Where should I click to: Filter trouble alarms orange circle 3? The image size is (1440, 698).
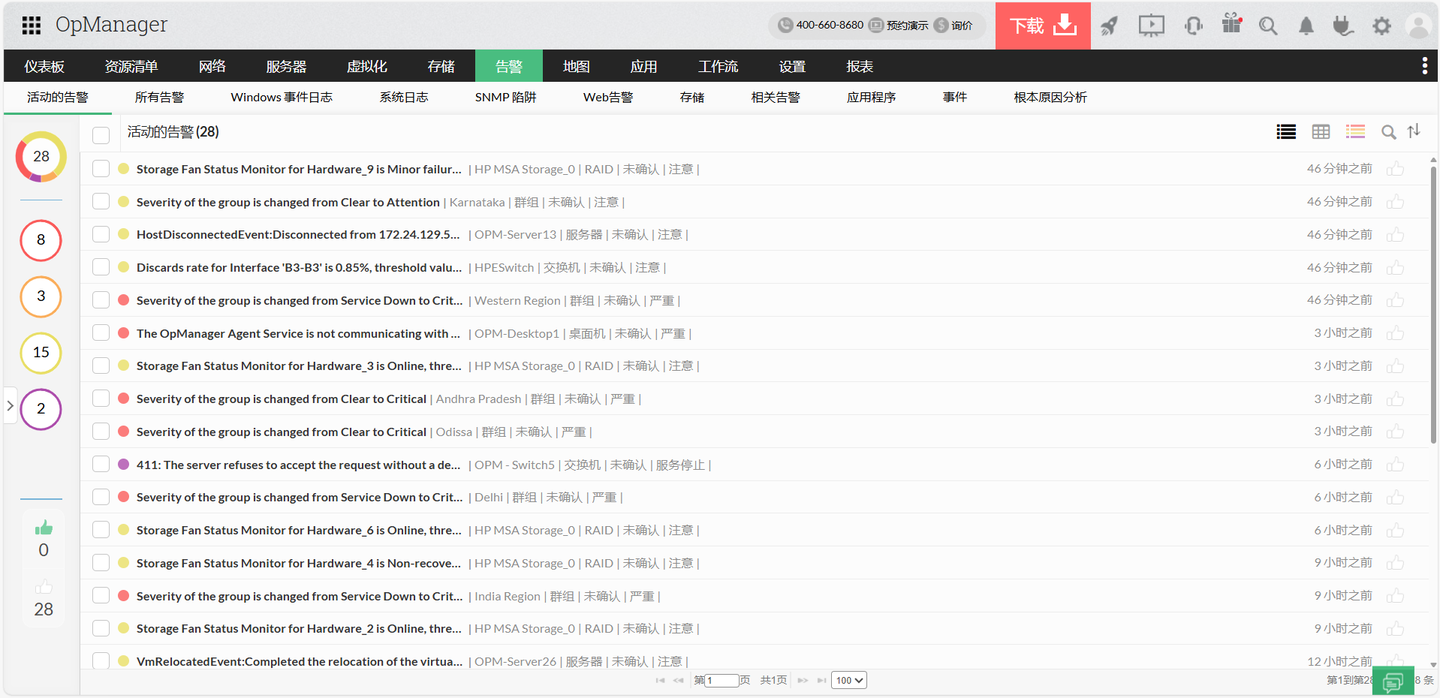(41, 296)
